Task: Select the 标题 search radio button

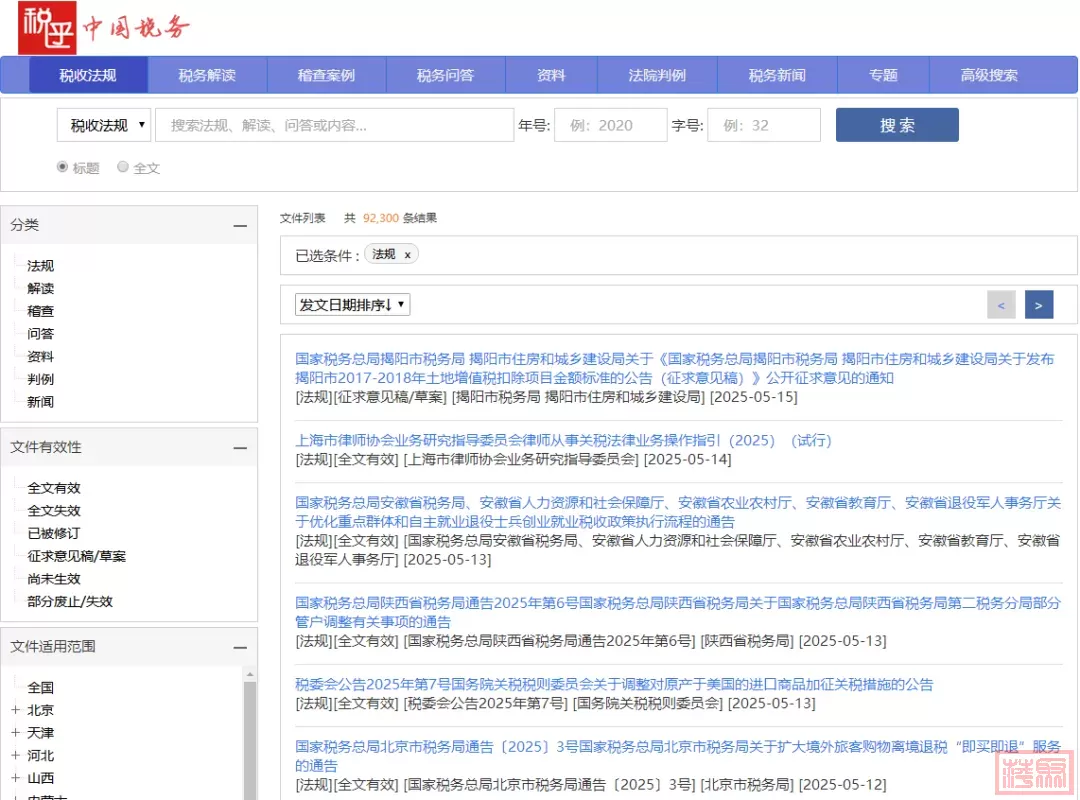Action: coord(63,167)
